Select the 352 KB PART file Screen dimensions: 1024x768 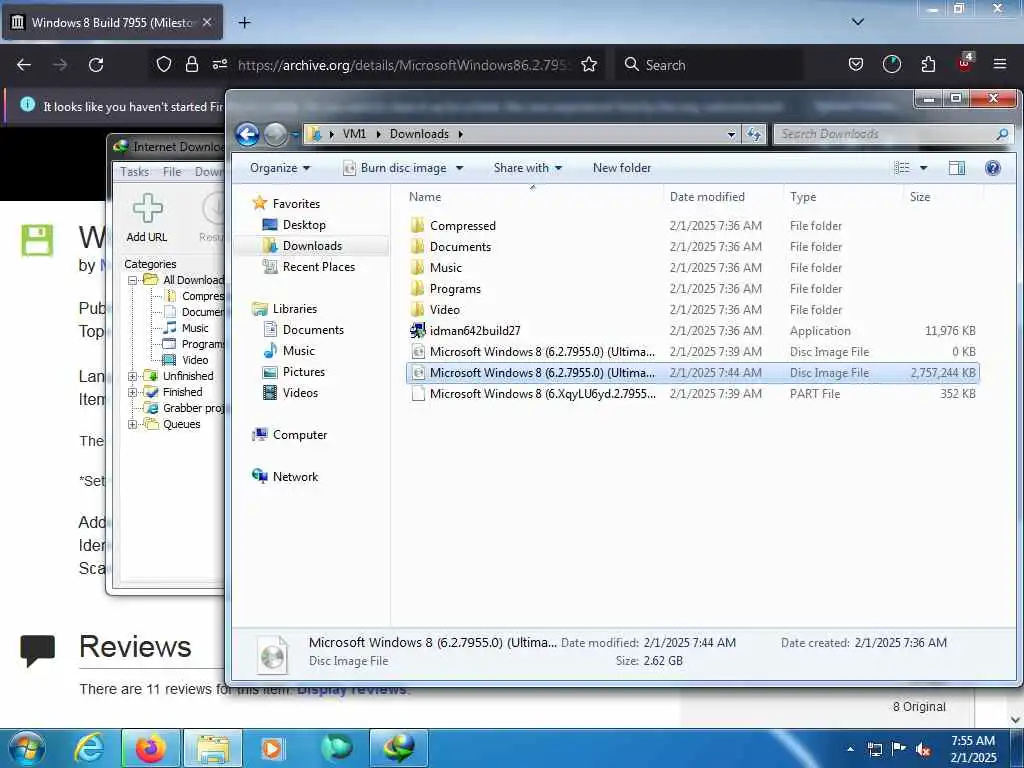(692, 393)
